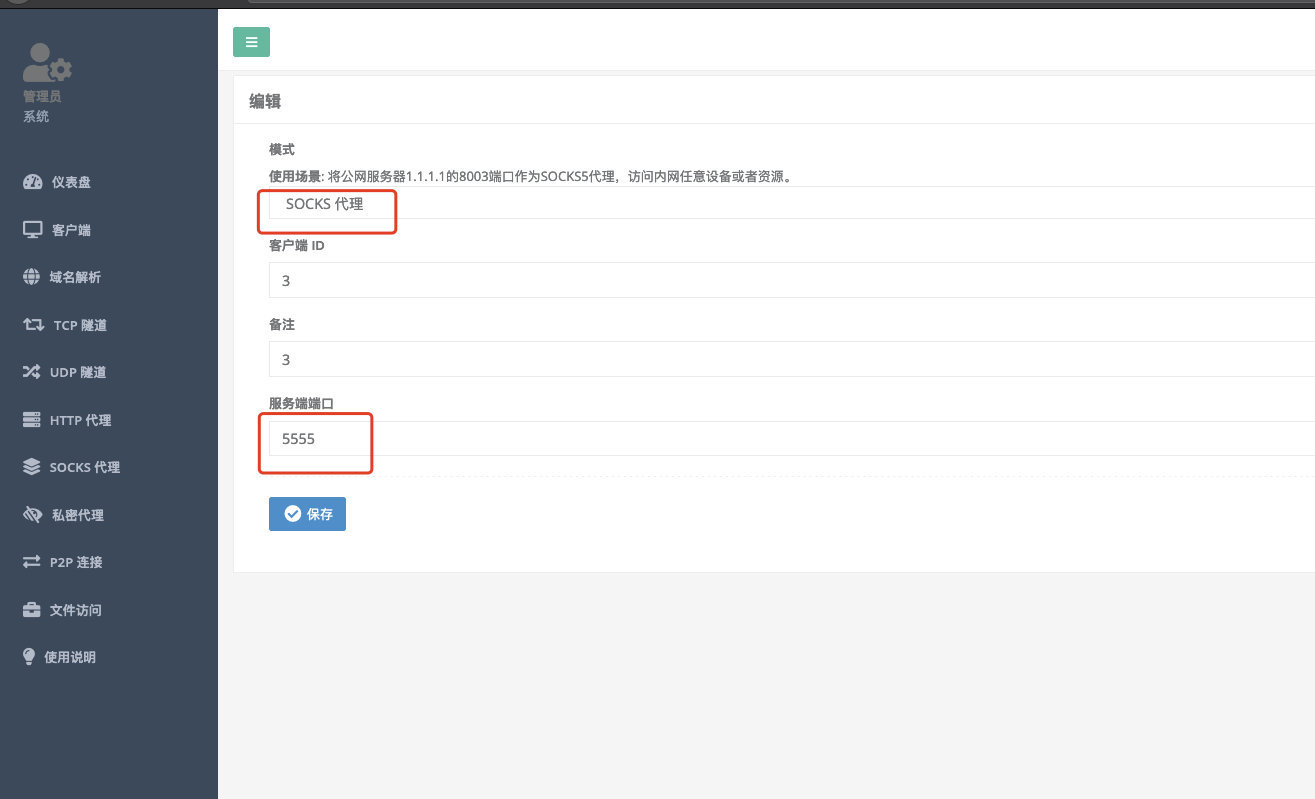Click the crossed-eye icon beside 私密代理
The height and width of the screenshot is (799, 1315).
[x=32, y=515]
